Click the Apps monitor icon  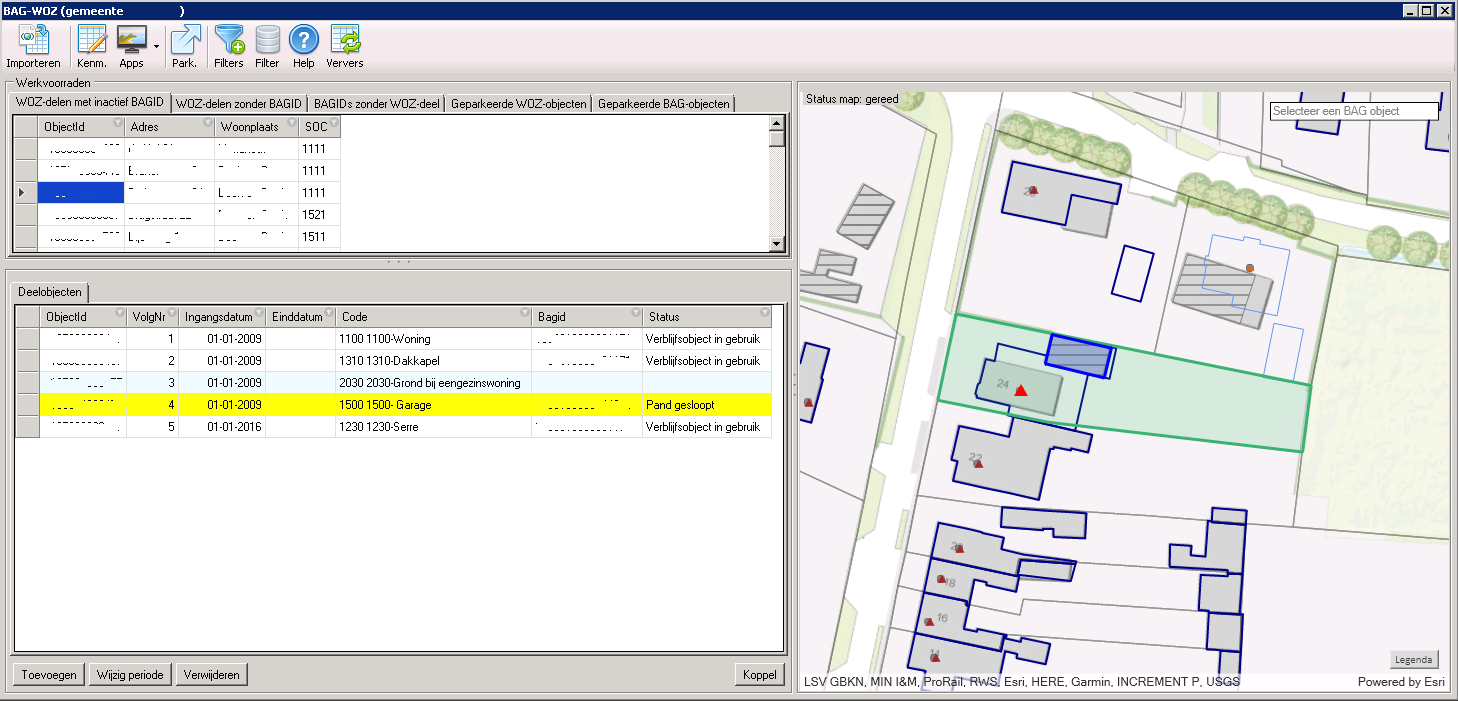132,41
